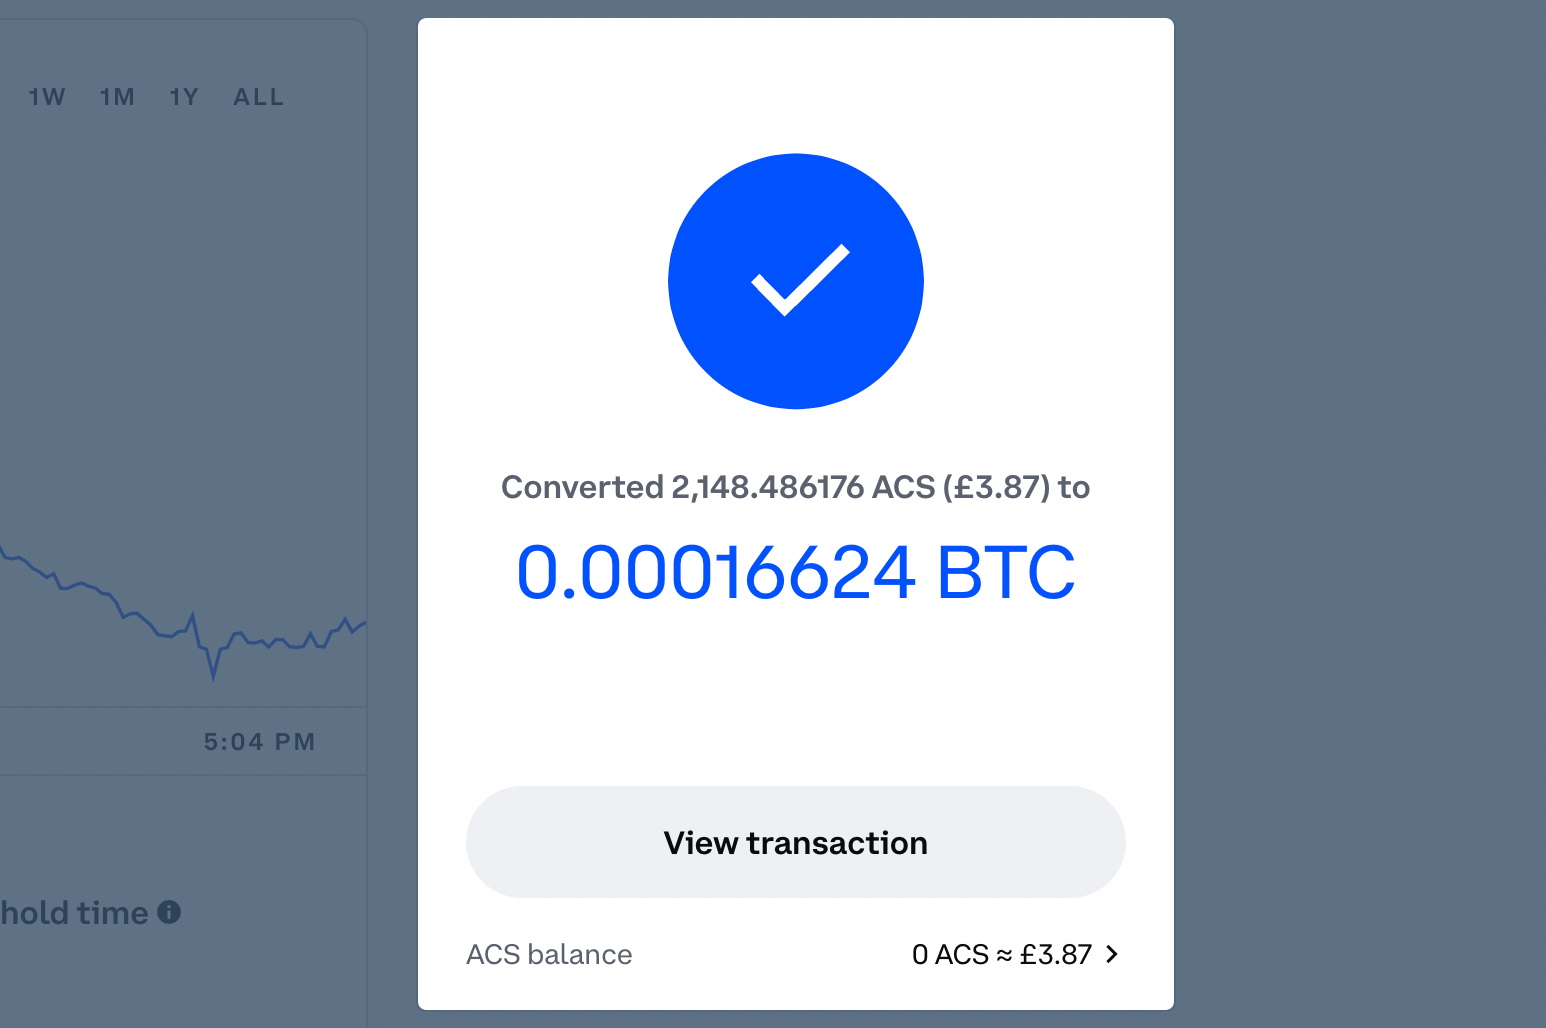
Task: Click the info icon beside hold time
Action: point(170,912)
